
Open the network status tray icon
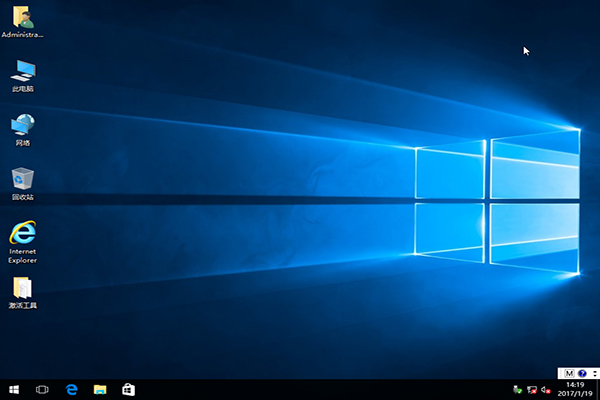click(532, 389)
